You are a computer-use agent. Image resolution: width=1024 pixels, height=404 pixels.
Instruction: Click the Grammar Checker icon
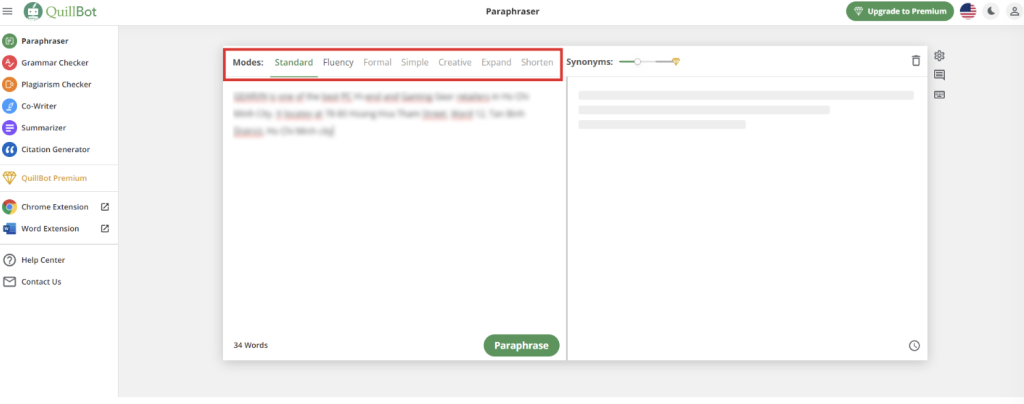pyautogui.click(x=10, y=63)
